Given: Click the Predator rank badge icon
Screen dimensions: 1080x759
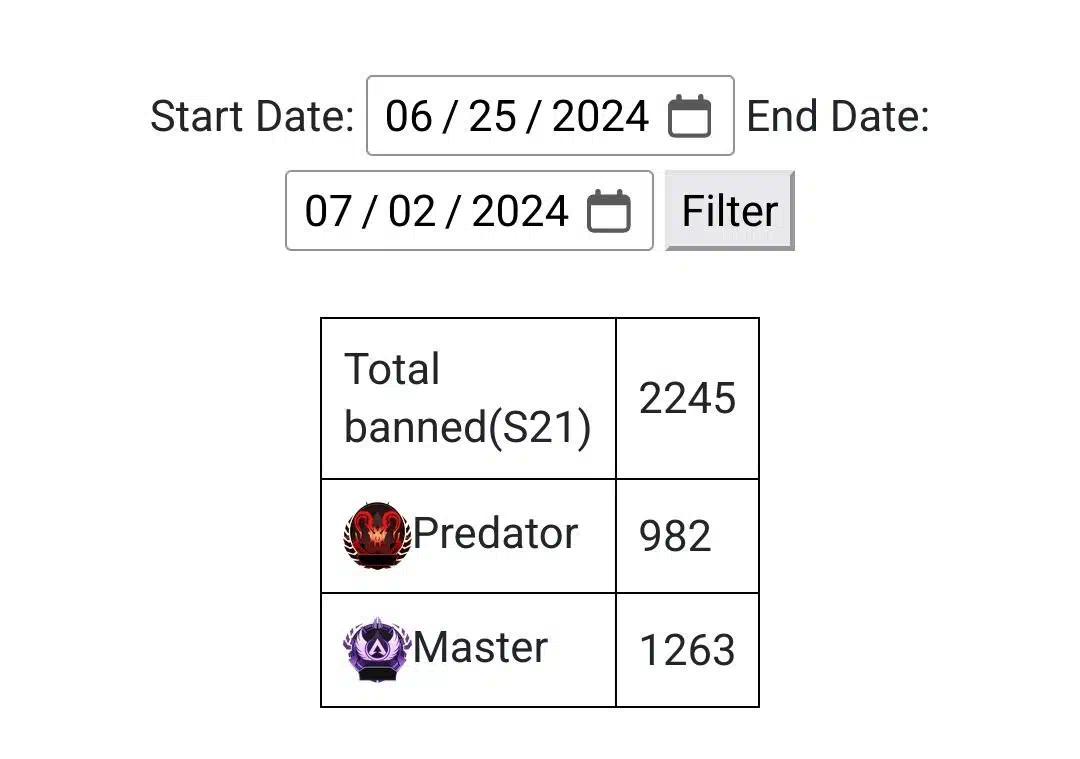Looking at the screenshot, I should [377, 536].
